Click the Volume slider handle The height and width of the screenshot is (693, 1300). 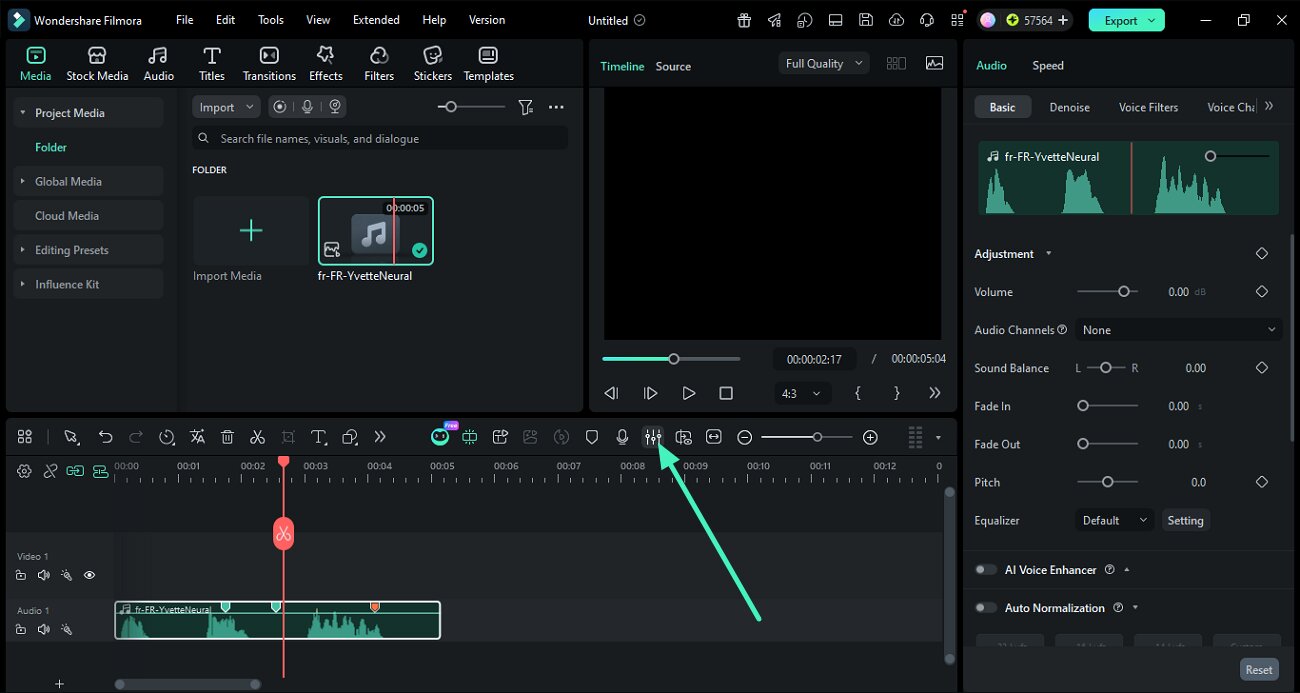pyautogui.click(x=1123, y=292)
